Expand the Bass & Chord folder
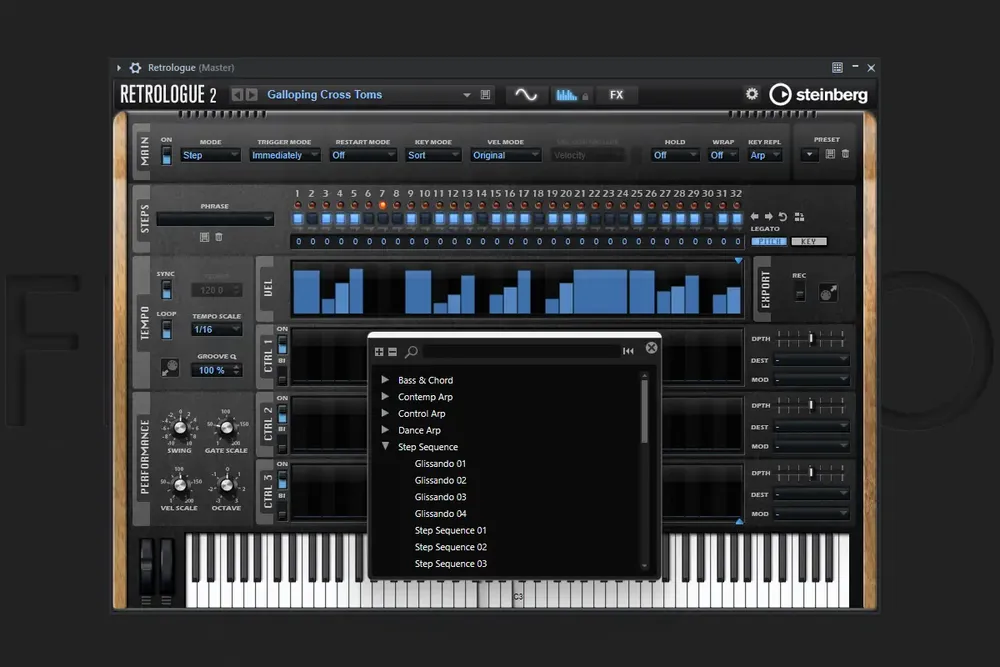 [385, 379]
